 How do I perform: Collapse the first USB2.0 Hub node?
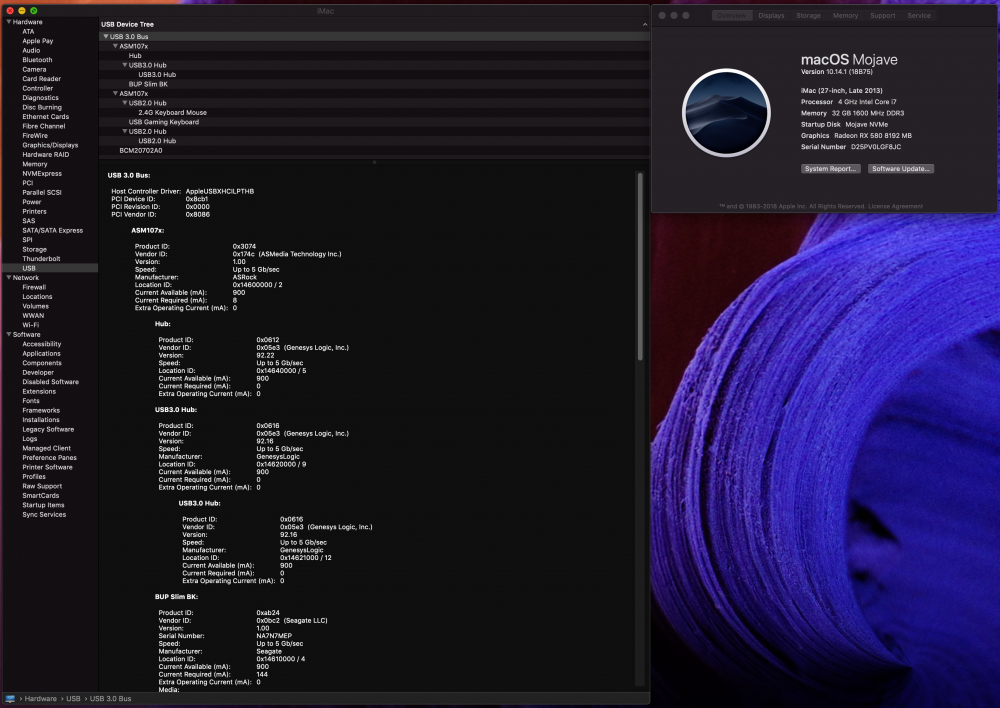pos(125,103)
